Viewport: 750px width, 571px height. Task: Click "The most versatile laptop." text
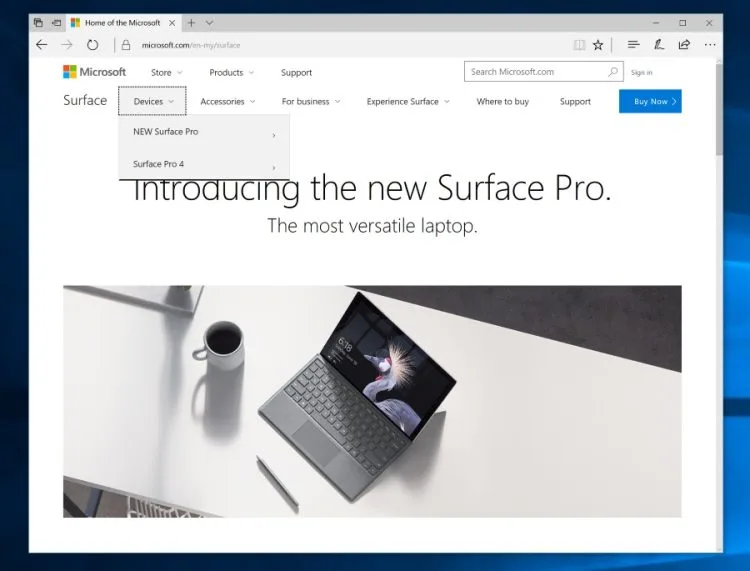pyautogui.click(x=372, y=226)
